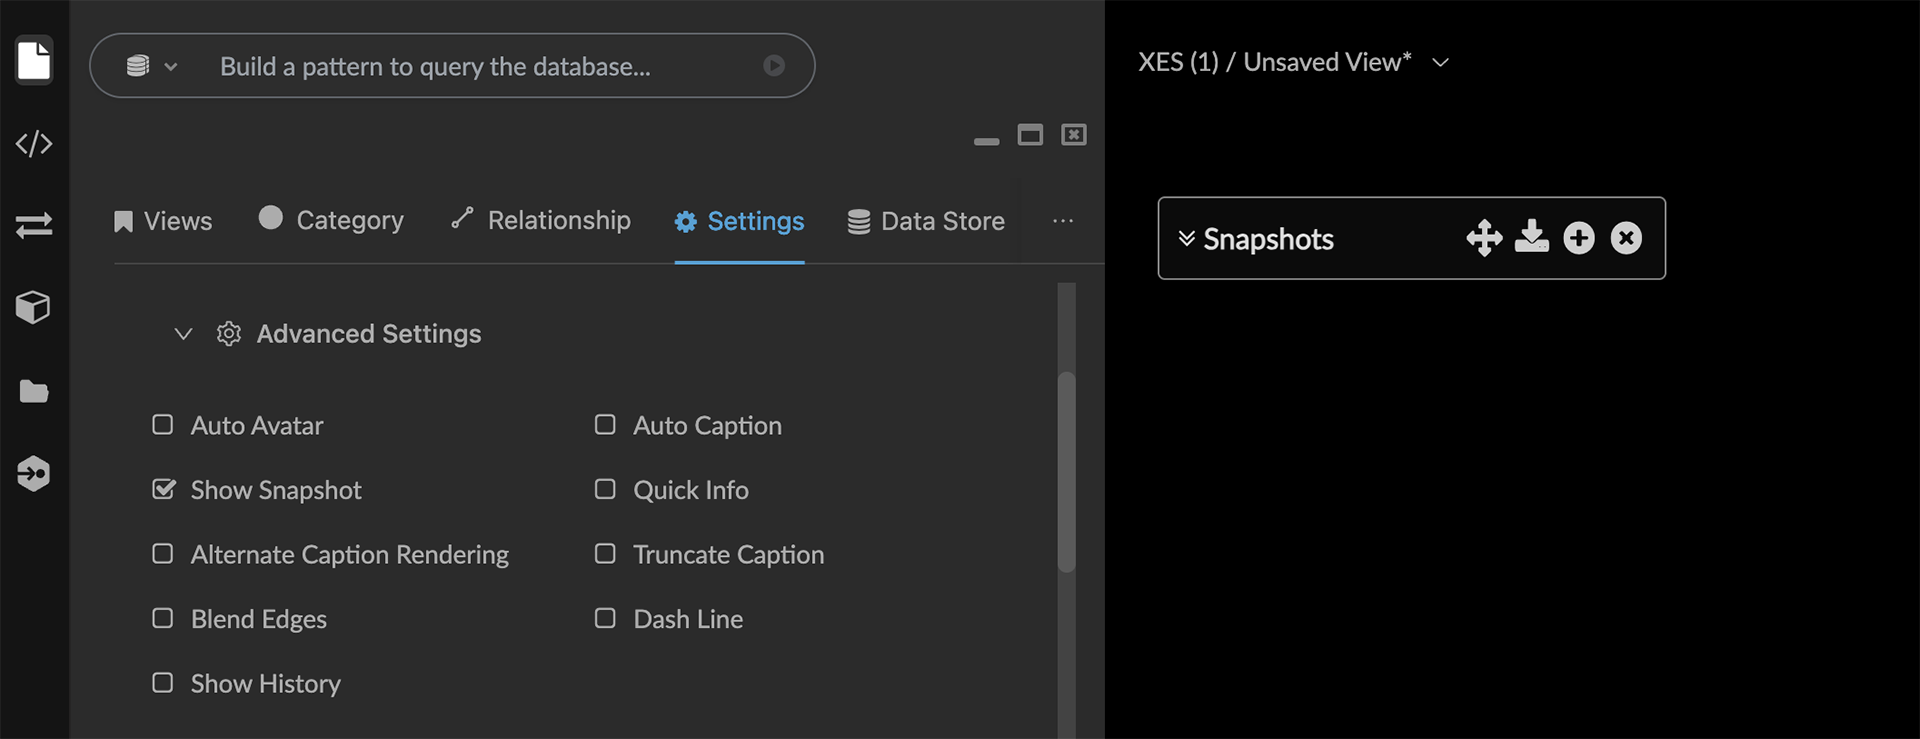Screen dimensions: 1920x739
Task: Download snapshots using the download icon
Action: click(x=1531, y=238)
